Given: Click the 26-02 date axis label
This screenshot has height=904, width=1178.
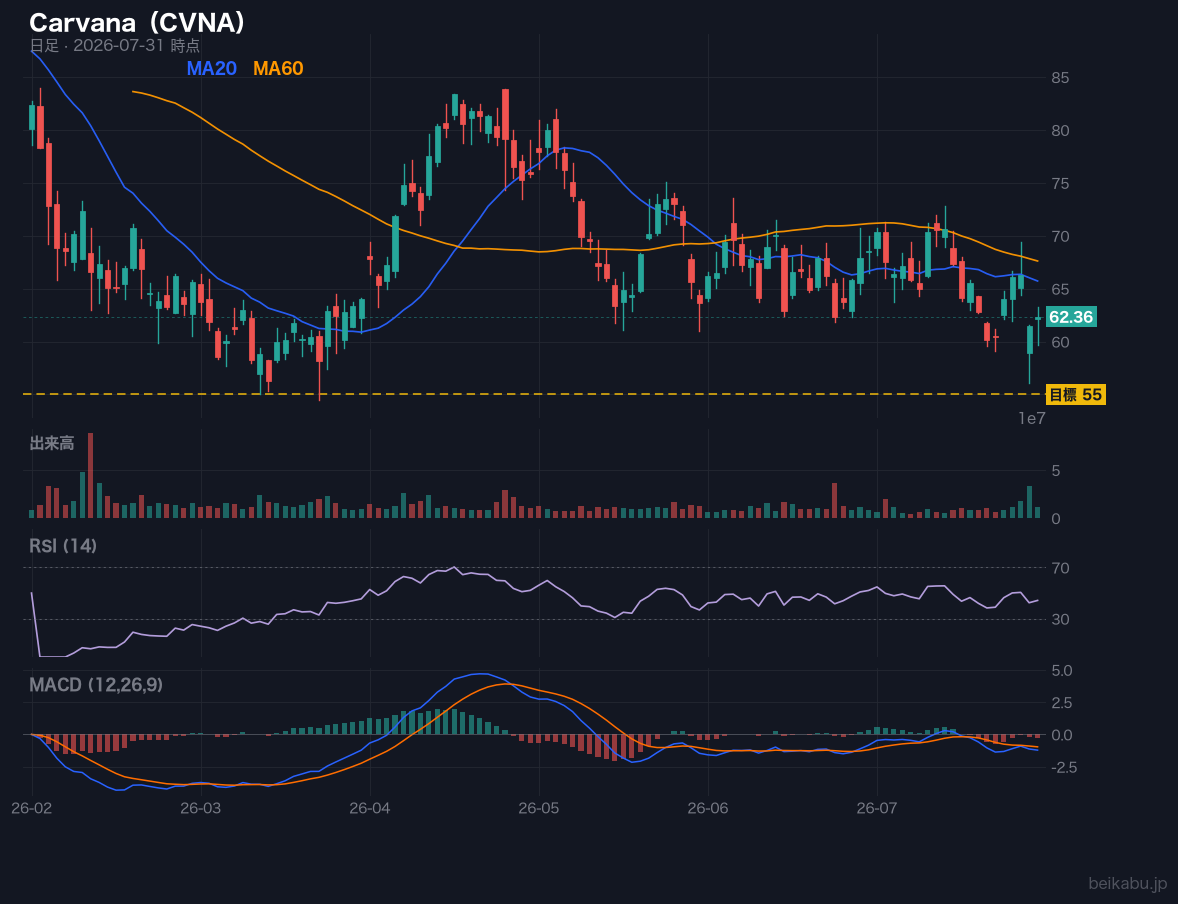Looking at the screenshot, I should 32,809.
